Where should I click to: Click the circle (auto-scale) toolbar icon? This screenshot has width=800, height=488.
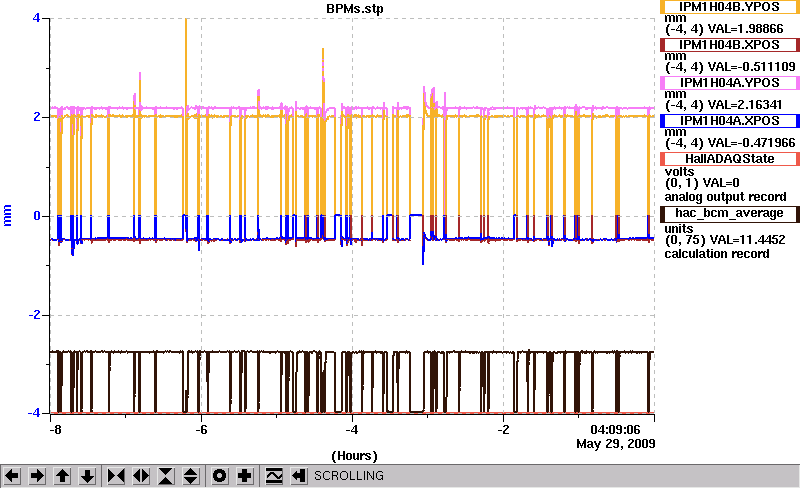(x=219, y=476)
